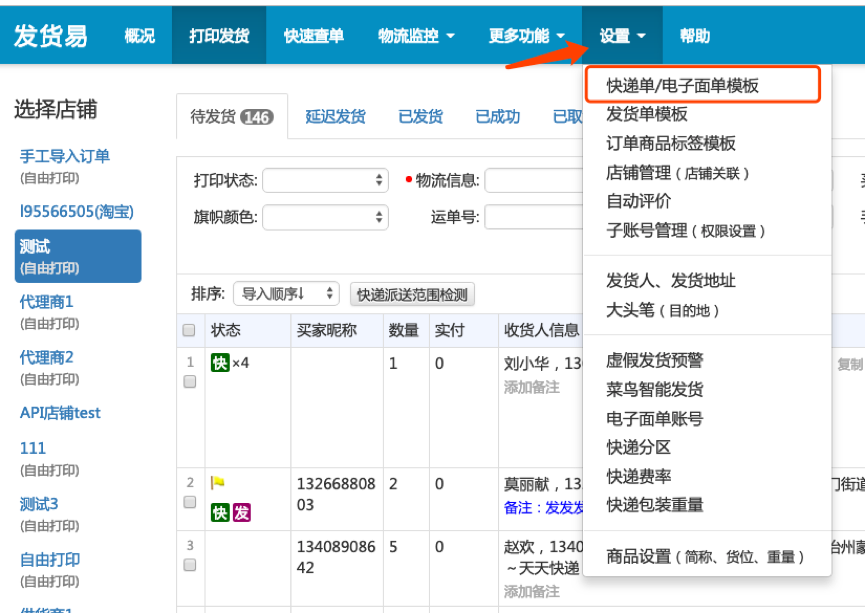Open the 排序 导入顺序 dropdown
This screenshot has height=613, width=865.
pos(286,294)
